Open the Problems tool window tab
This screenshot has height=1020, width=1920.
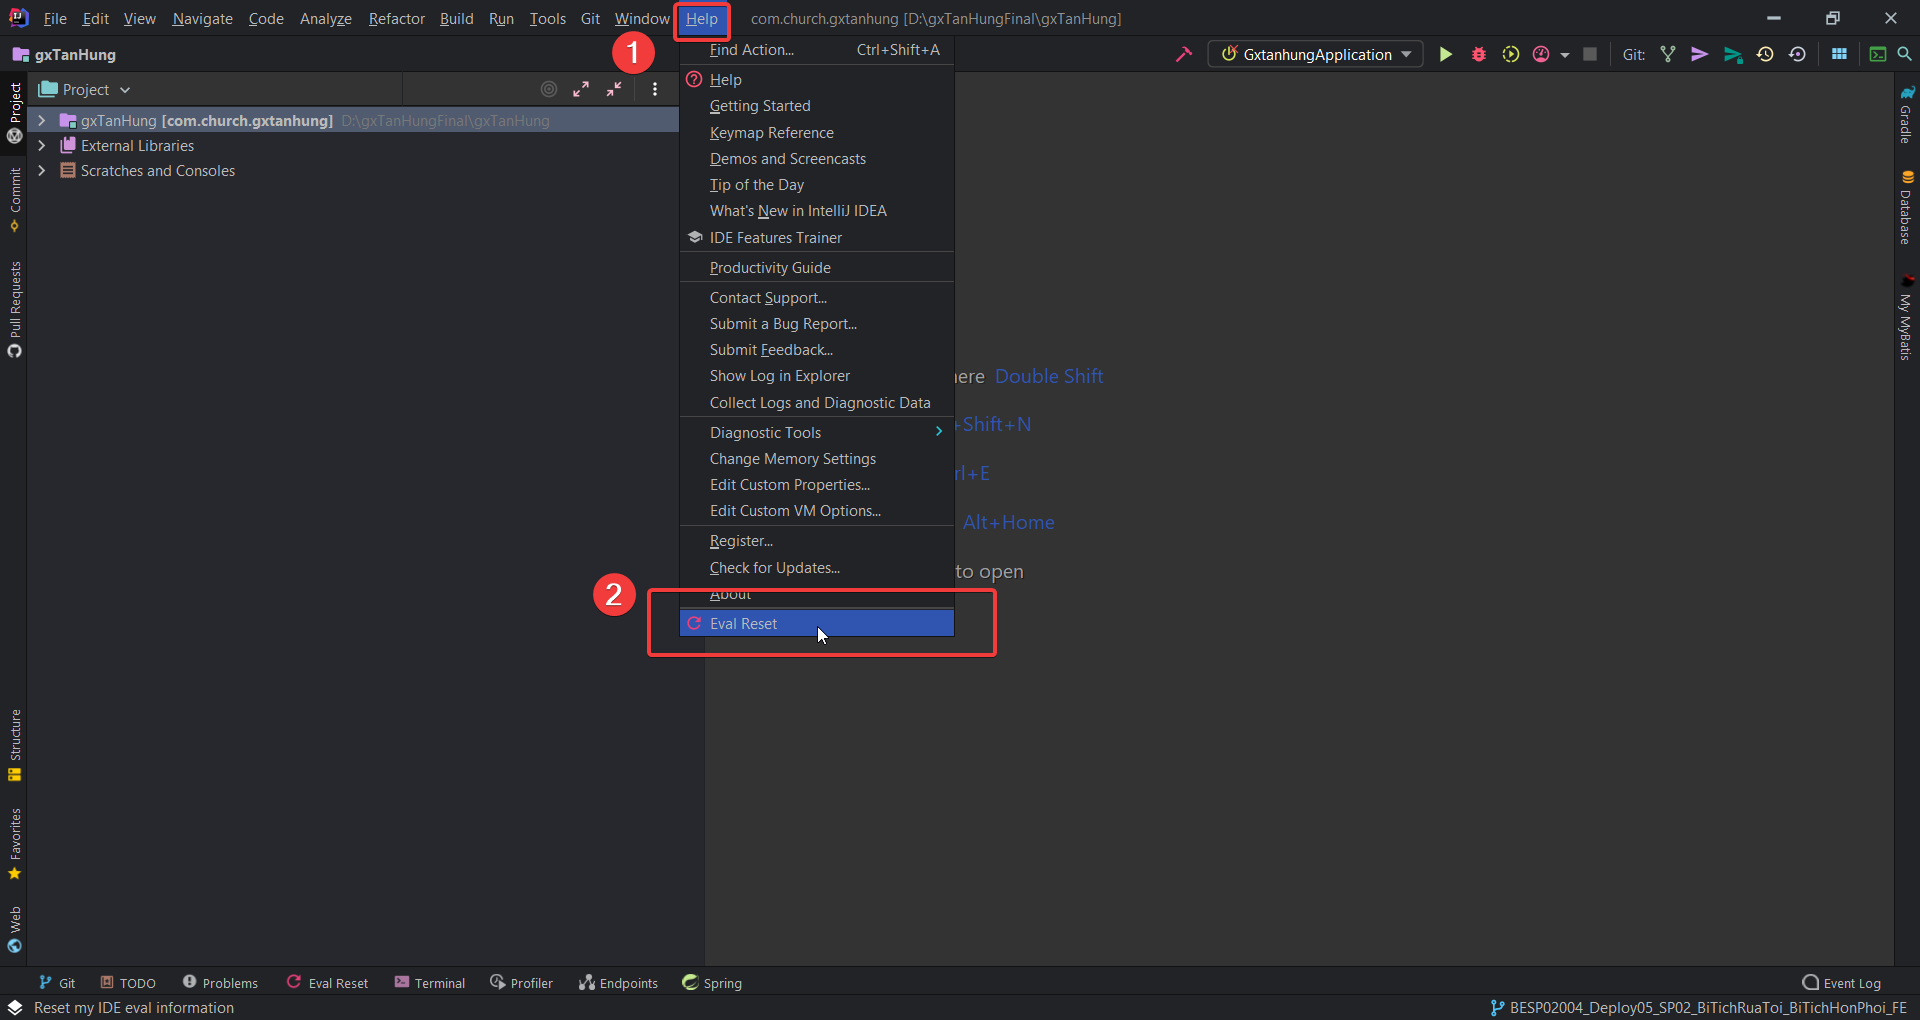point(220,983)
